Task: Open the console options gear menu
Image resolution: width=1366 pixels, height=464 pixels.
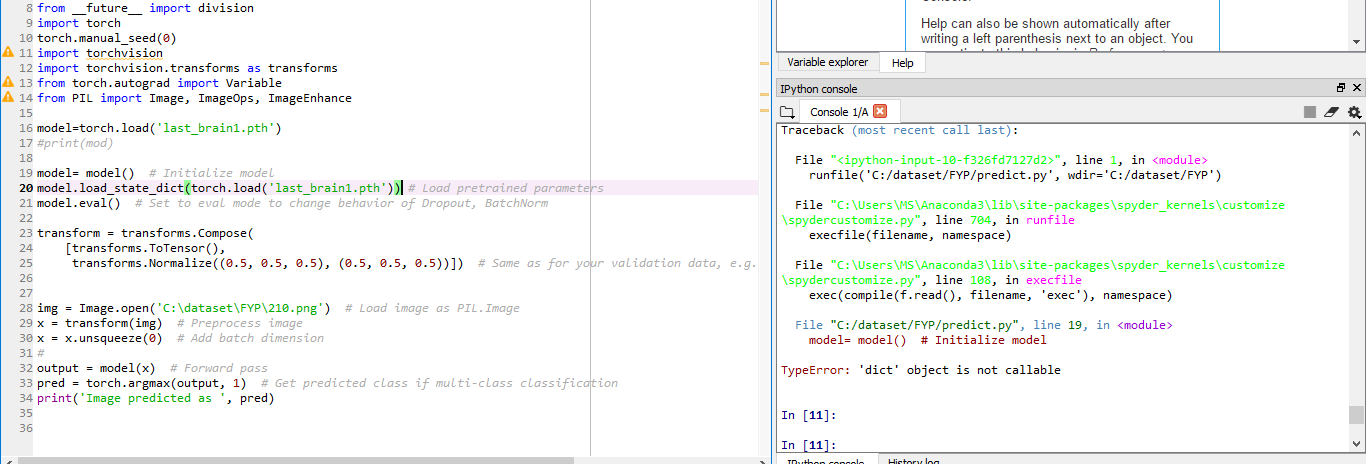Action: (1354, 112)
